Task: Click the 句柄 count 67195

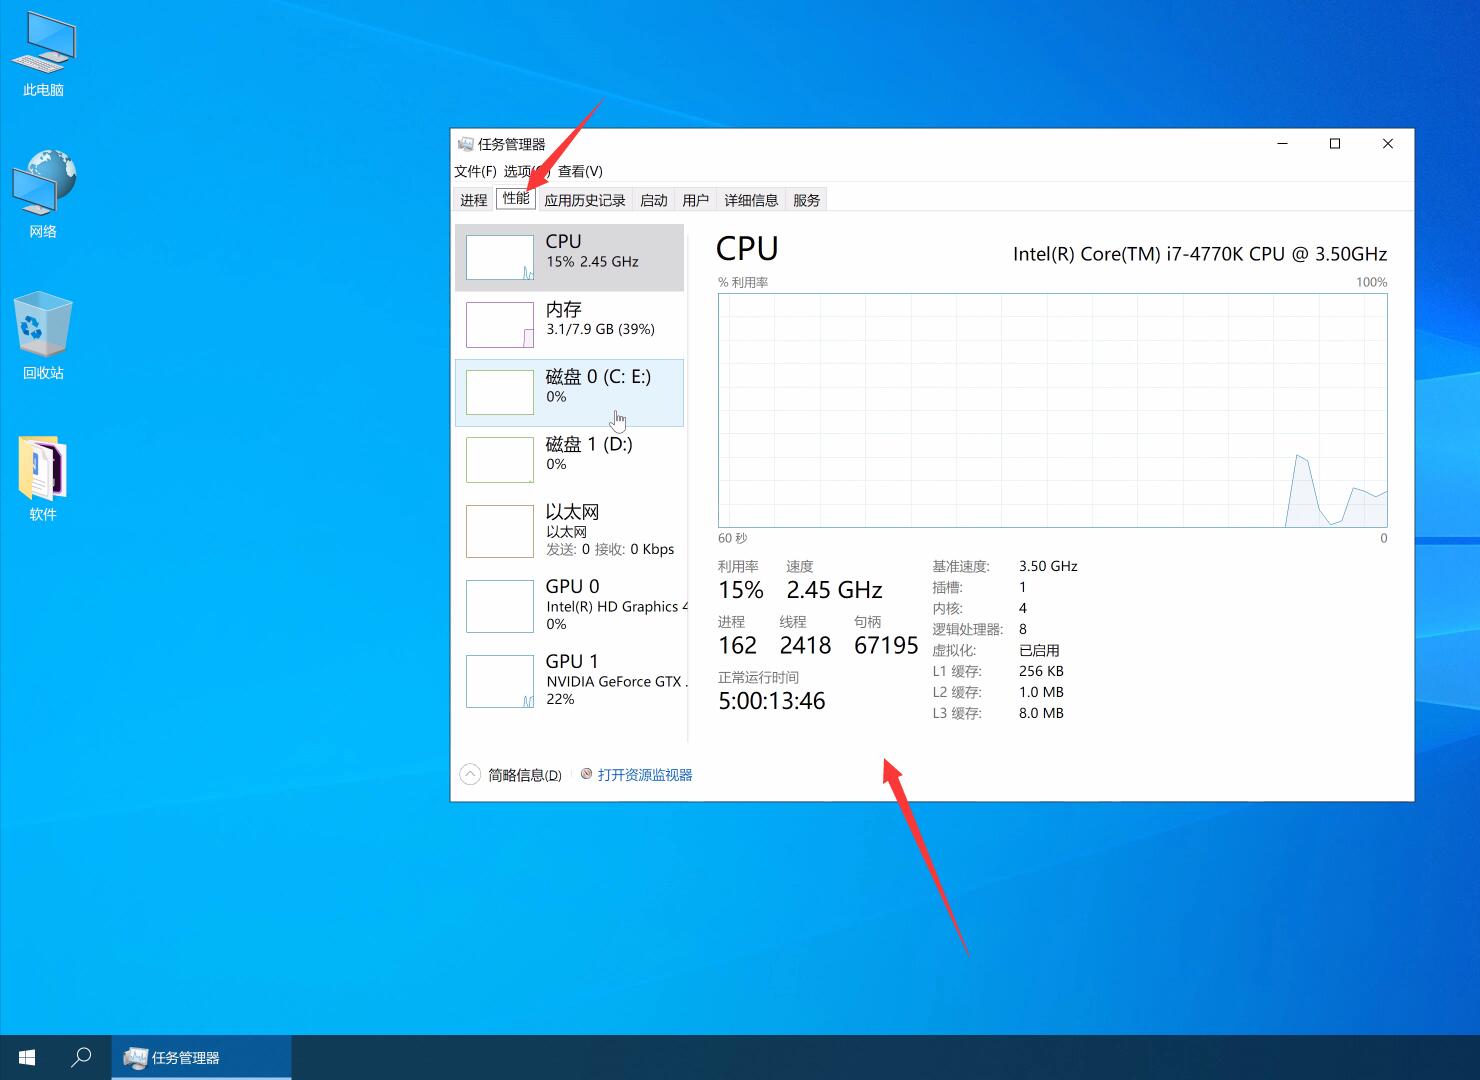Action: [886, 645]
